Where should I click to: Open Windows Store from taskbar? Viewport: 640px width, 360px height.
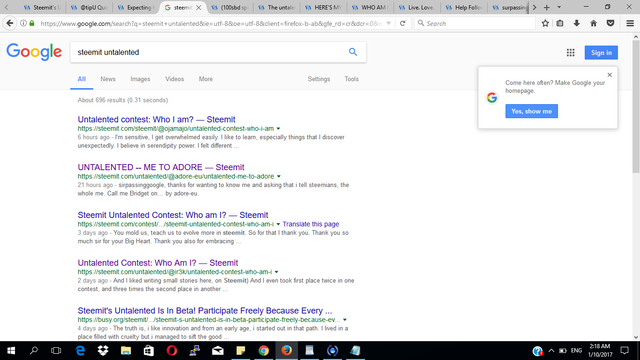pyautogui.click(x=149, y=351)
